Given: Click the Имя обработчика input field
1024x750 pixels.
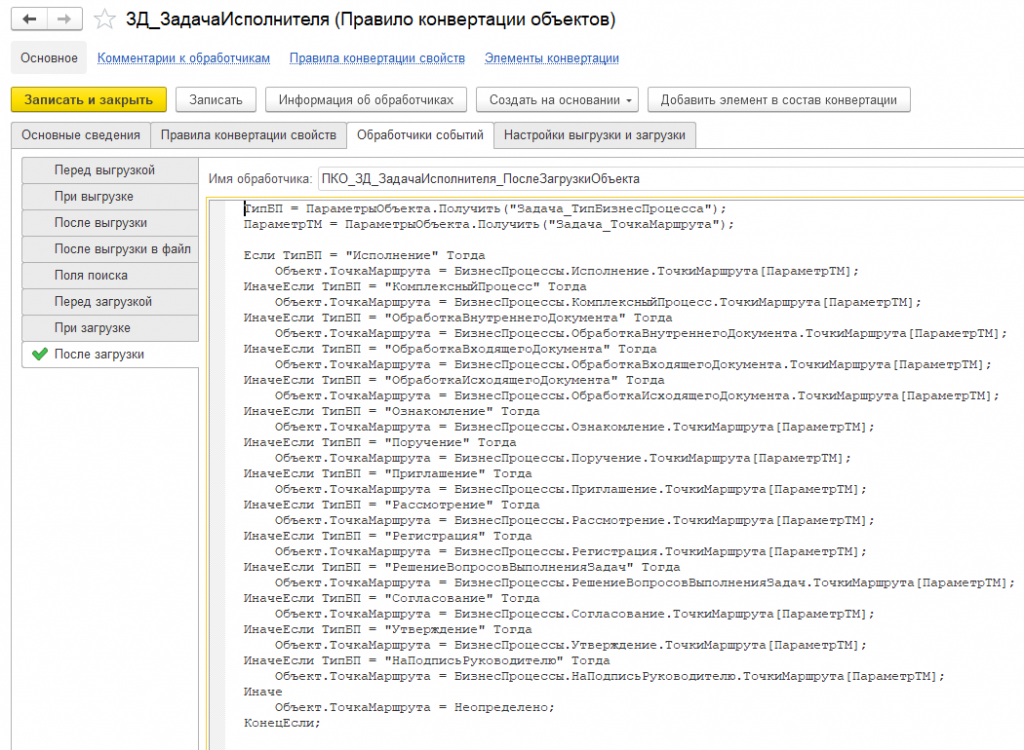Looking at the screenshot, I should coord(665,179).
